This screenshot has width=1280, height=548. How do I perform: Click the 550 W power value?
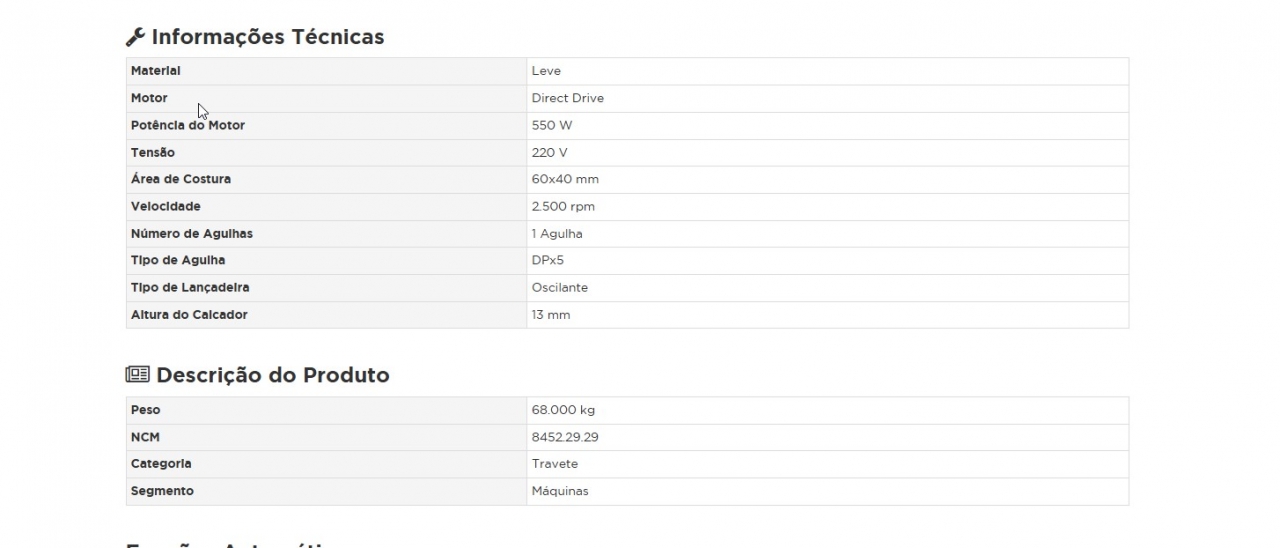[x=552, y=125]
